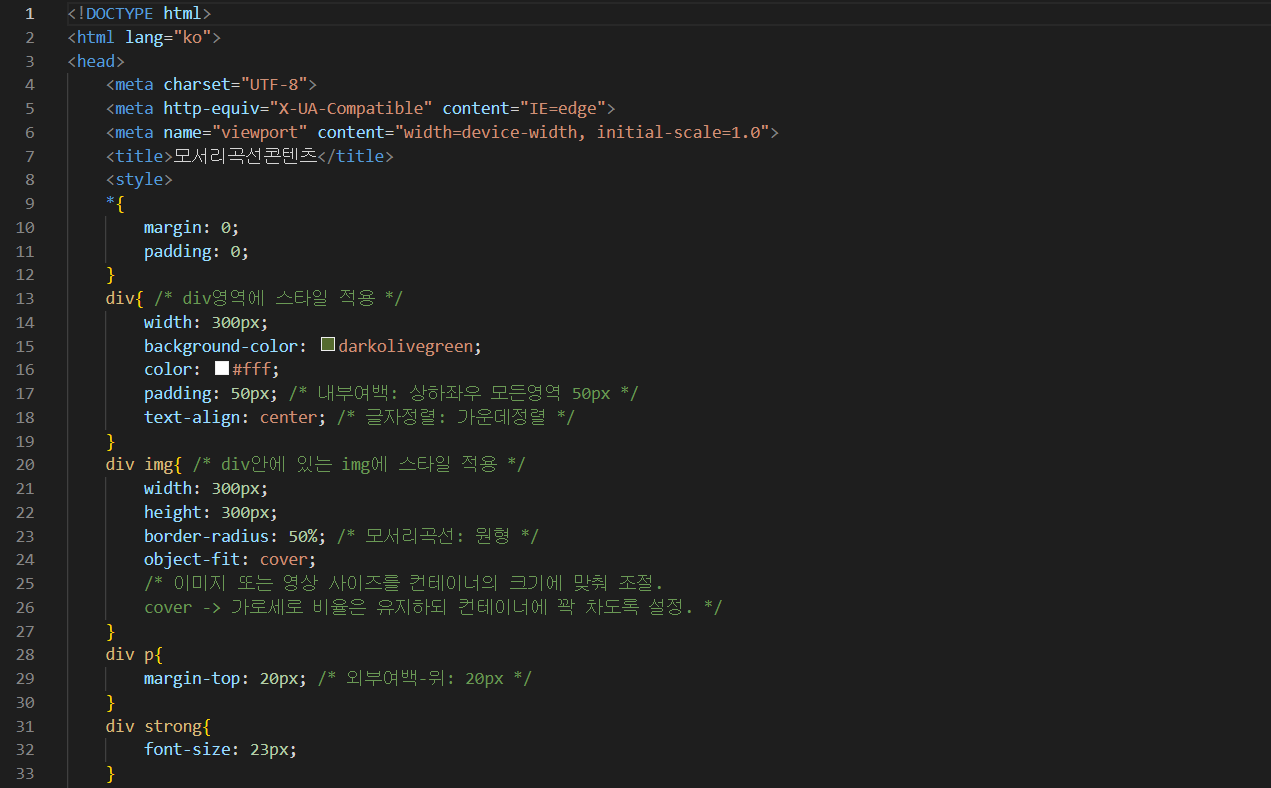Click the opening <head> tag
The image size is (1271, 788).
96,61
